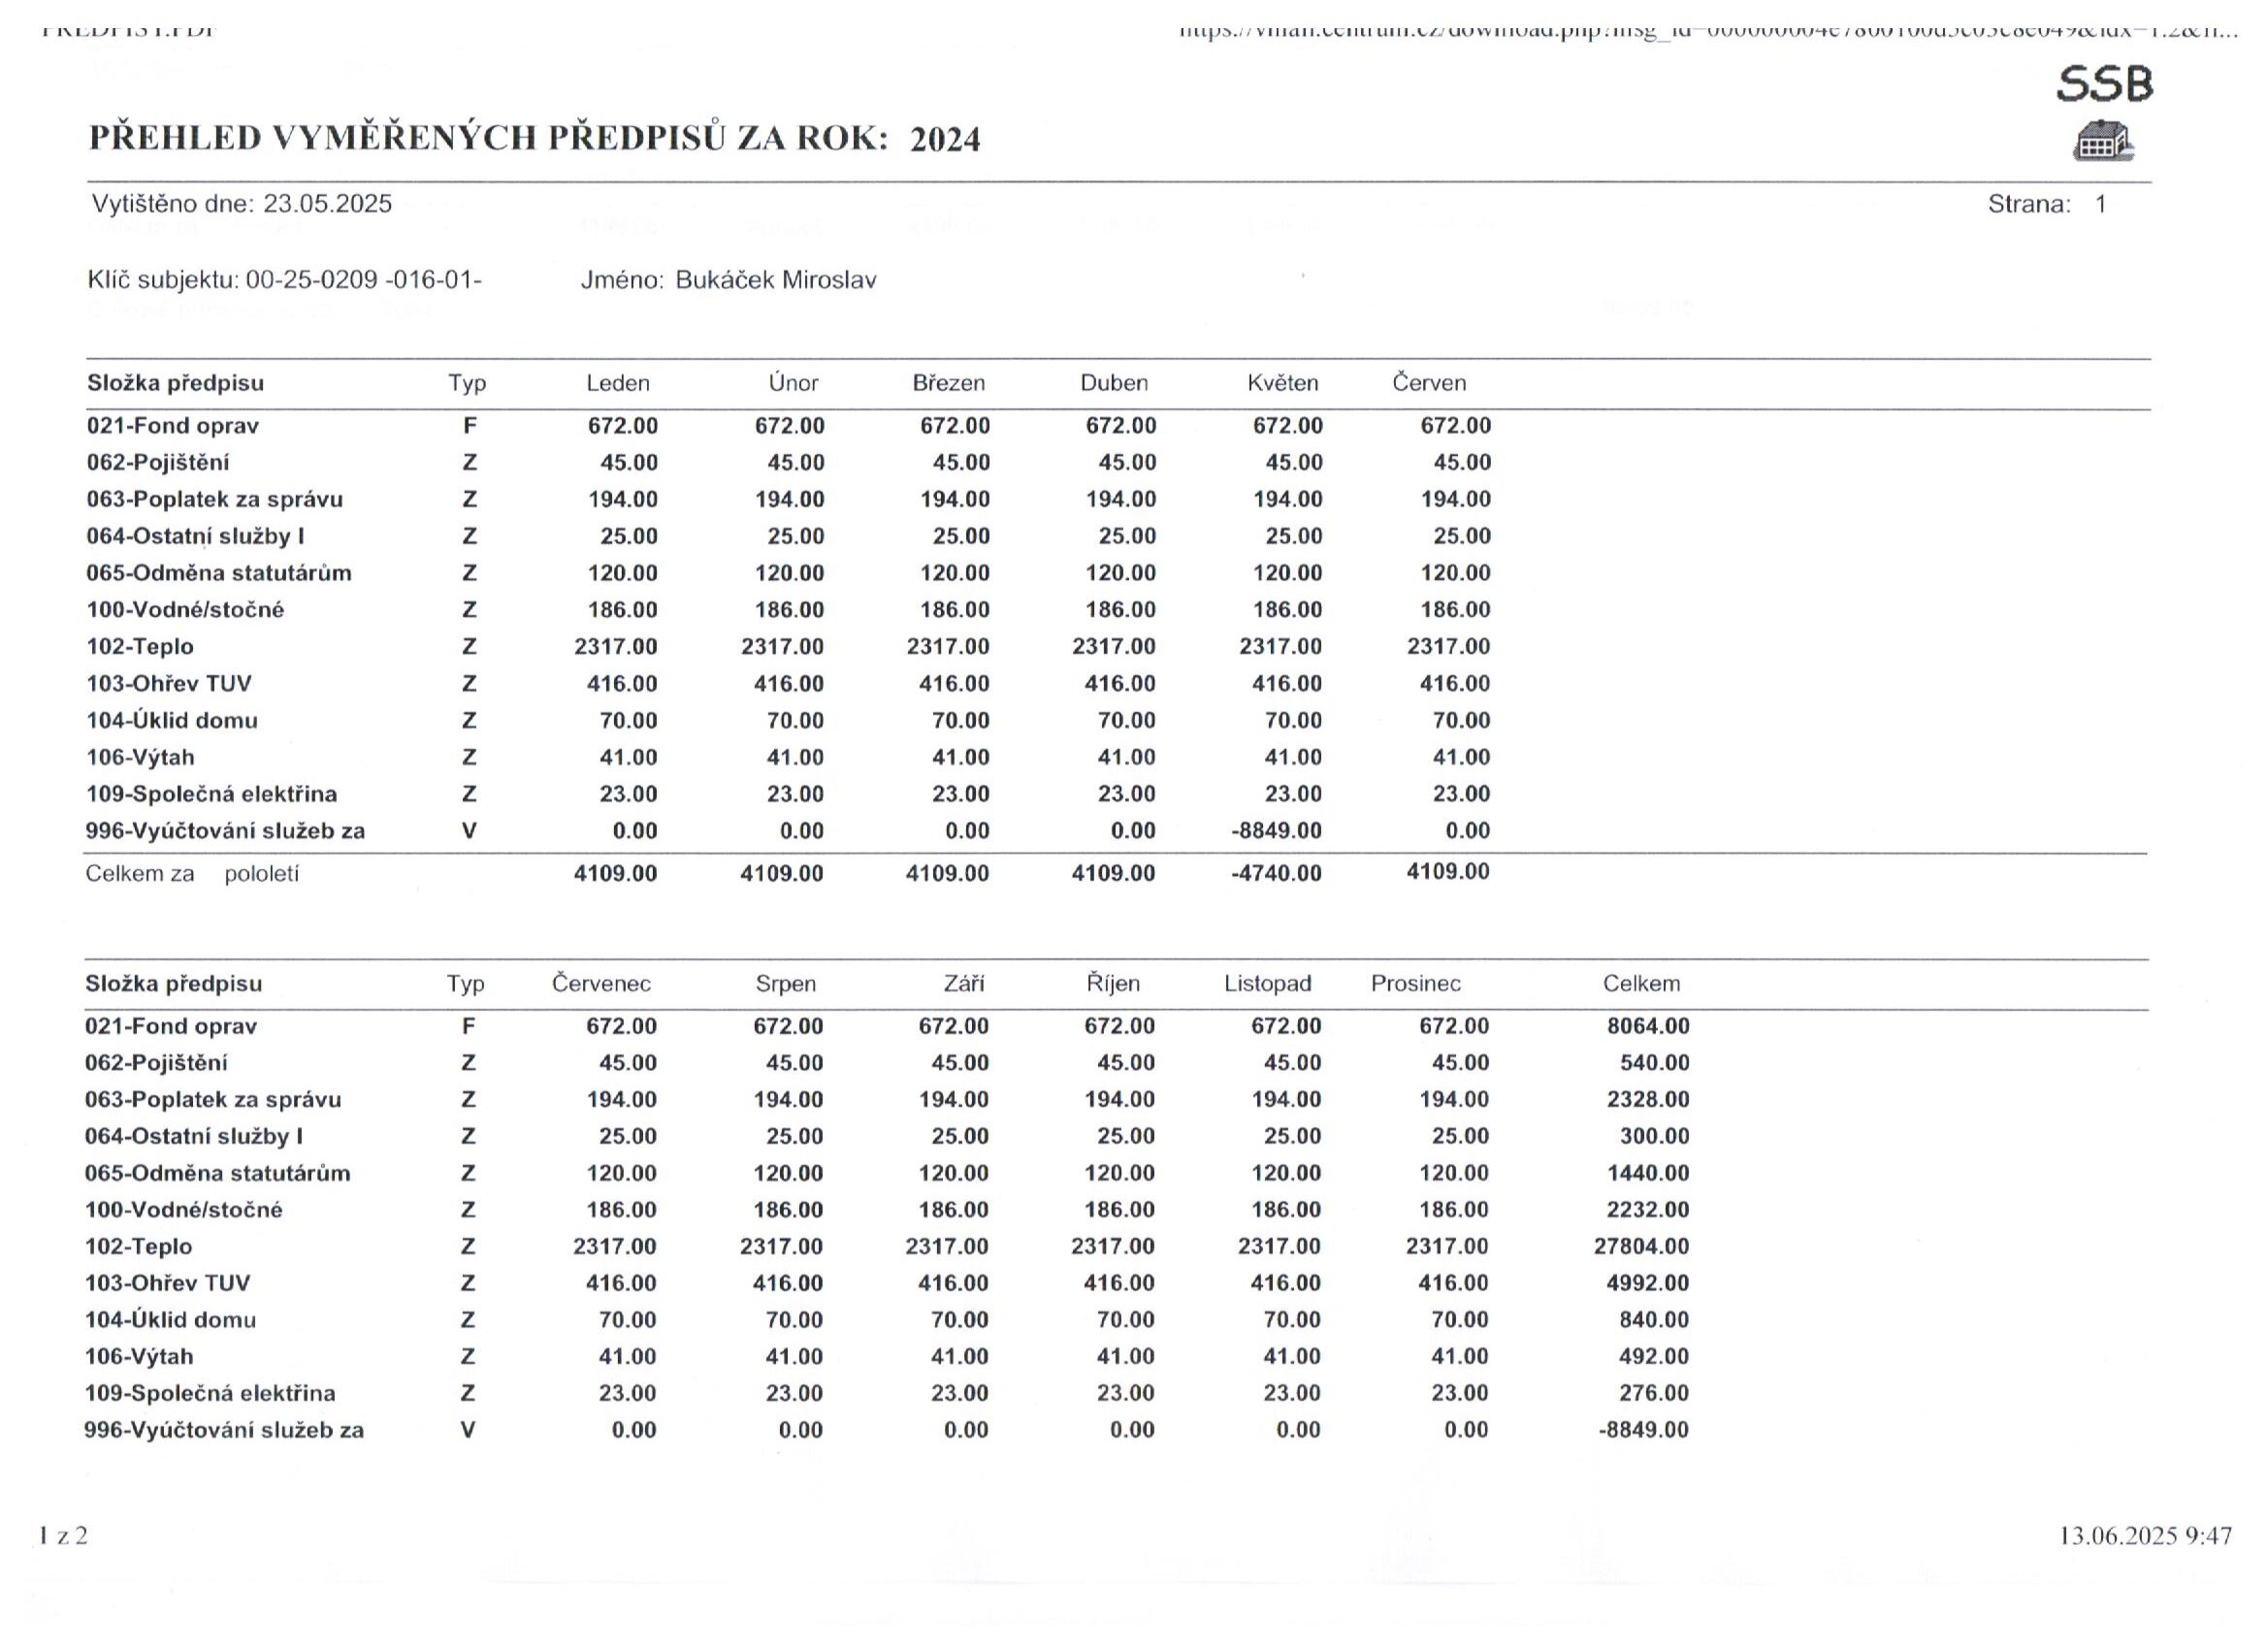Click the Říjen column header

coord(1113,983)
